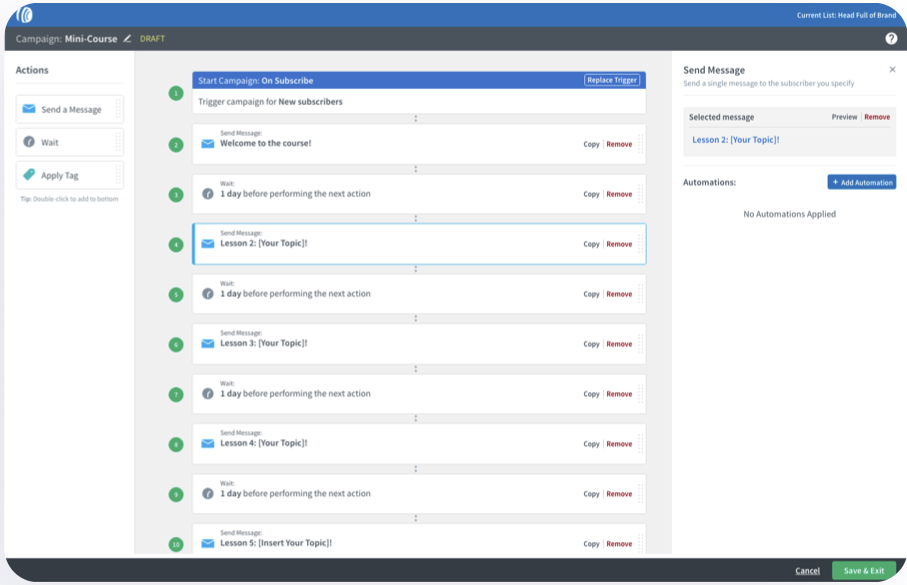
Task: Click step number 4 green circle
Action: click(x=176, y=245)
